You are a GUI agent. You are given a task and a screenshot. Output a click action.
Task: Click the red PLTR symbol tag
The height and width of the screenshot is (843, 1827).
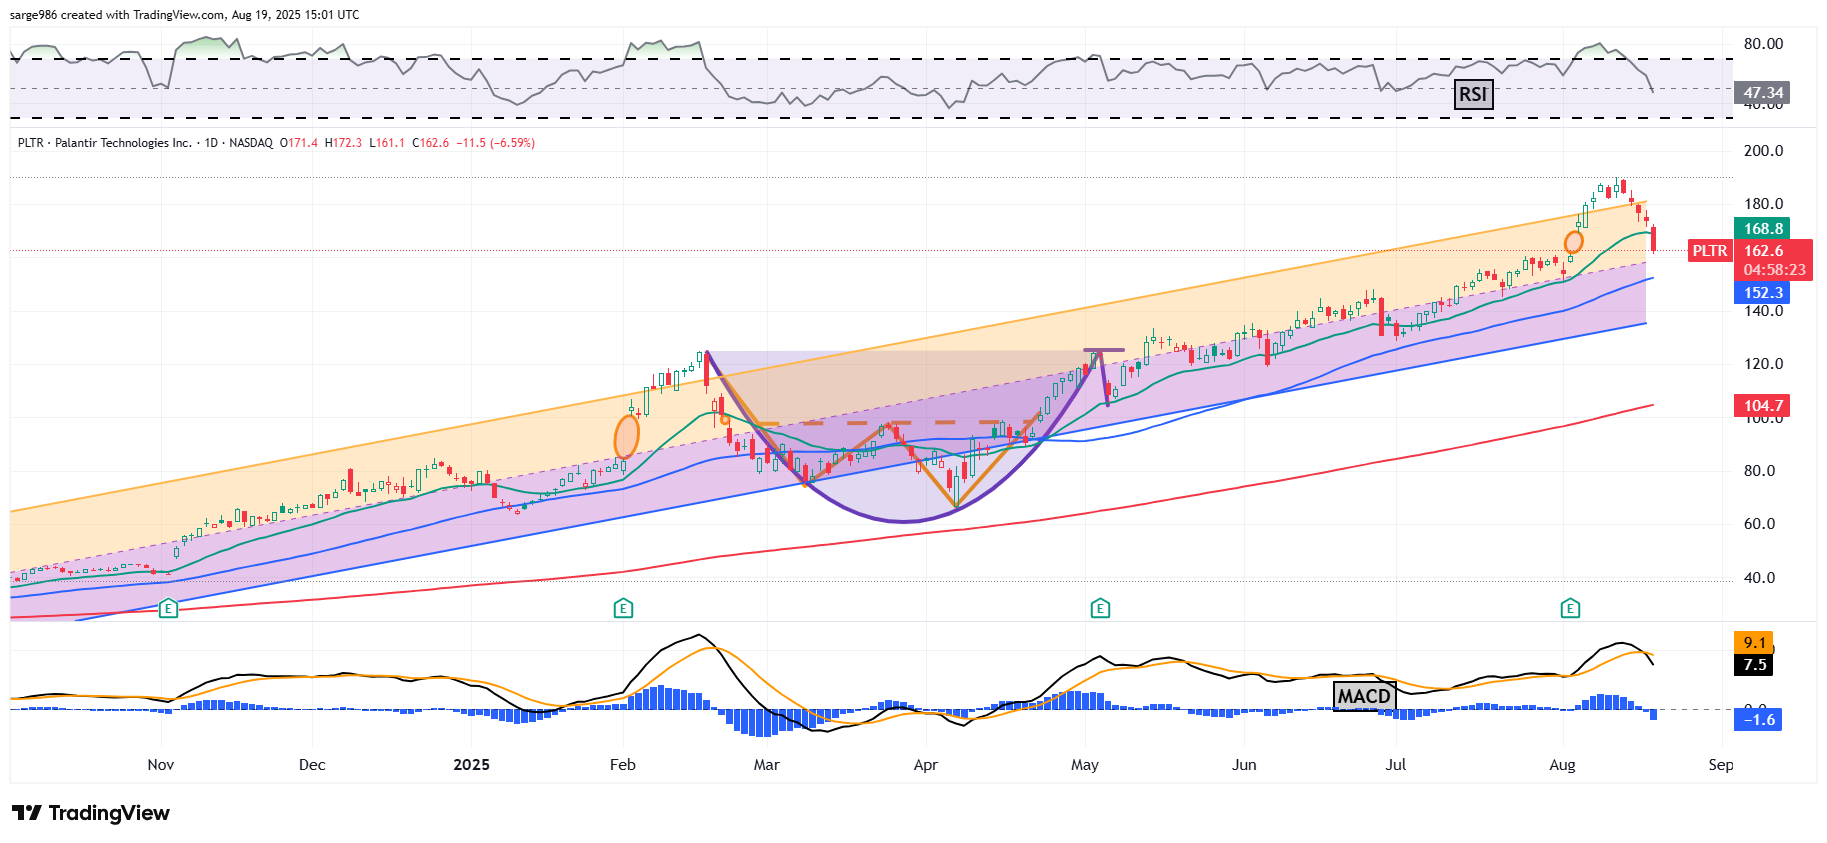coord(1709,251)
